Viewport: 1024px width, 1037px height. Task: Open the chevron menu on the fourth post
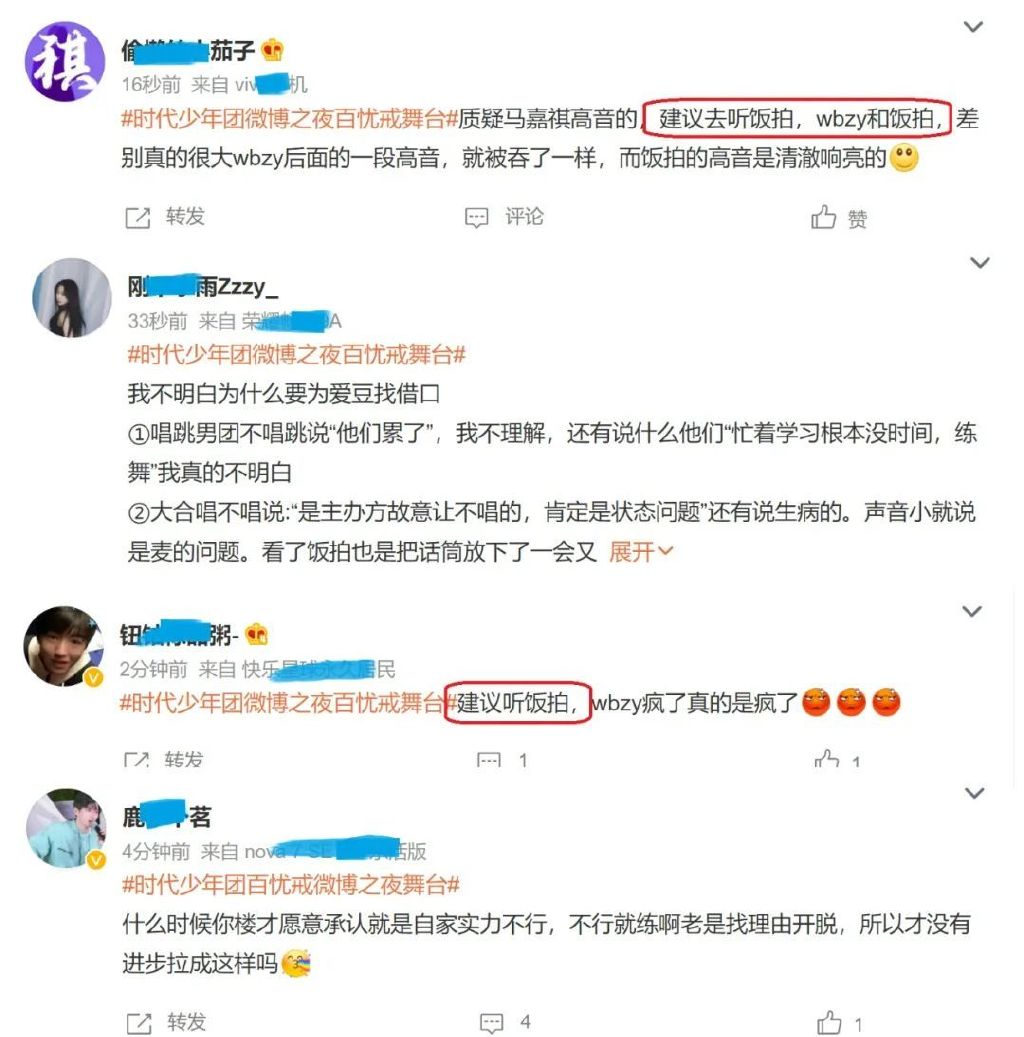(x=974, y=792)
